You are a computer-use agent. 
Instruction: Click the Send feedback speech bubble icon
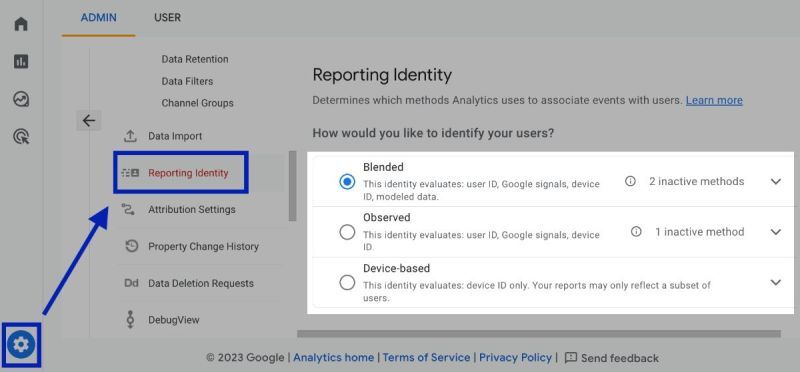(x=571, y=358)
